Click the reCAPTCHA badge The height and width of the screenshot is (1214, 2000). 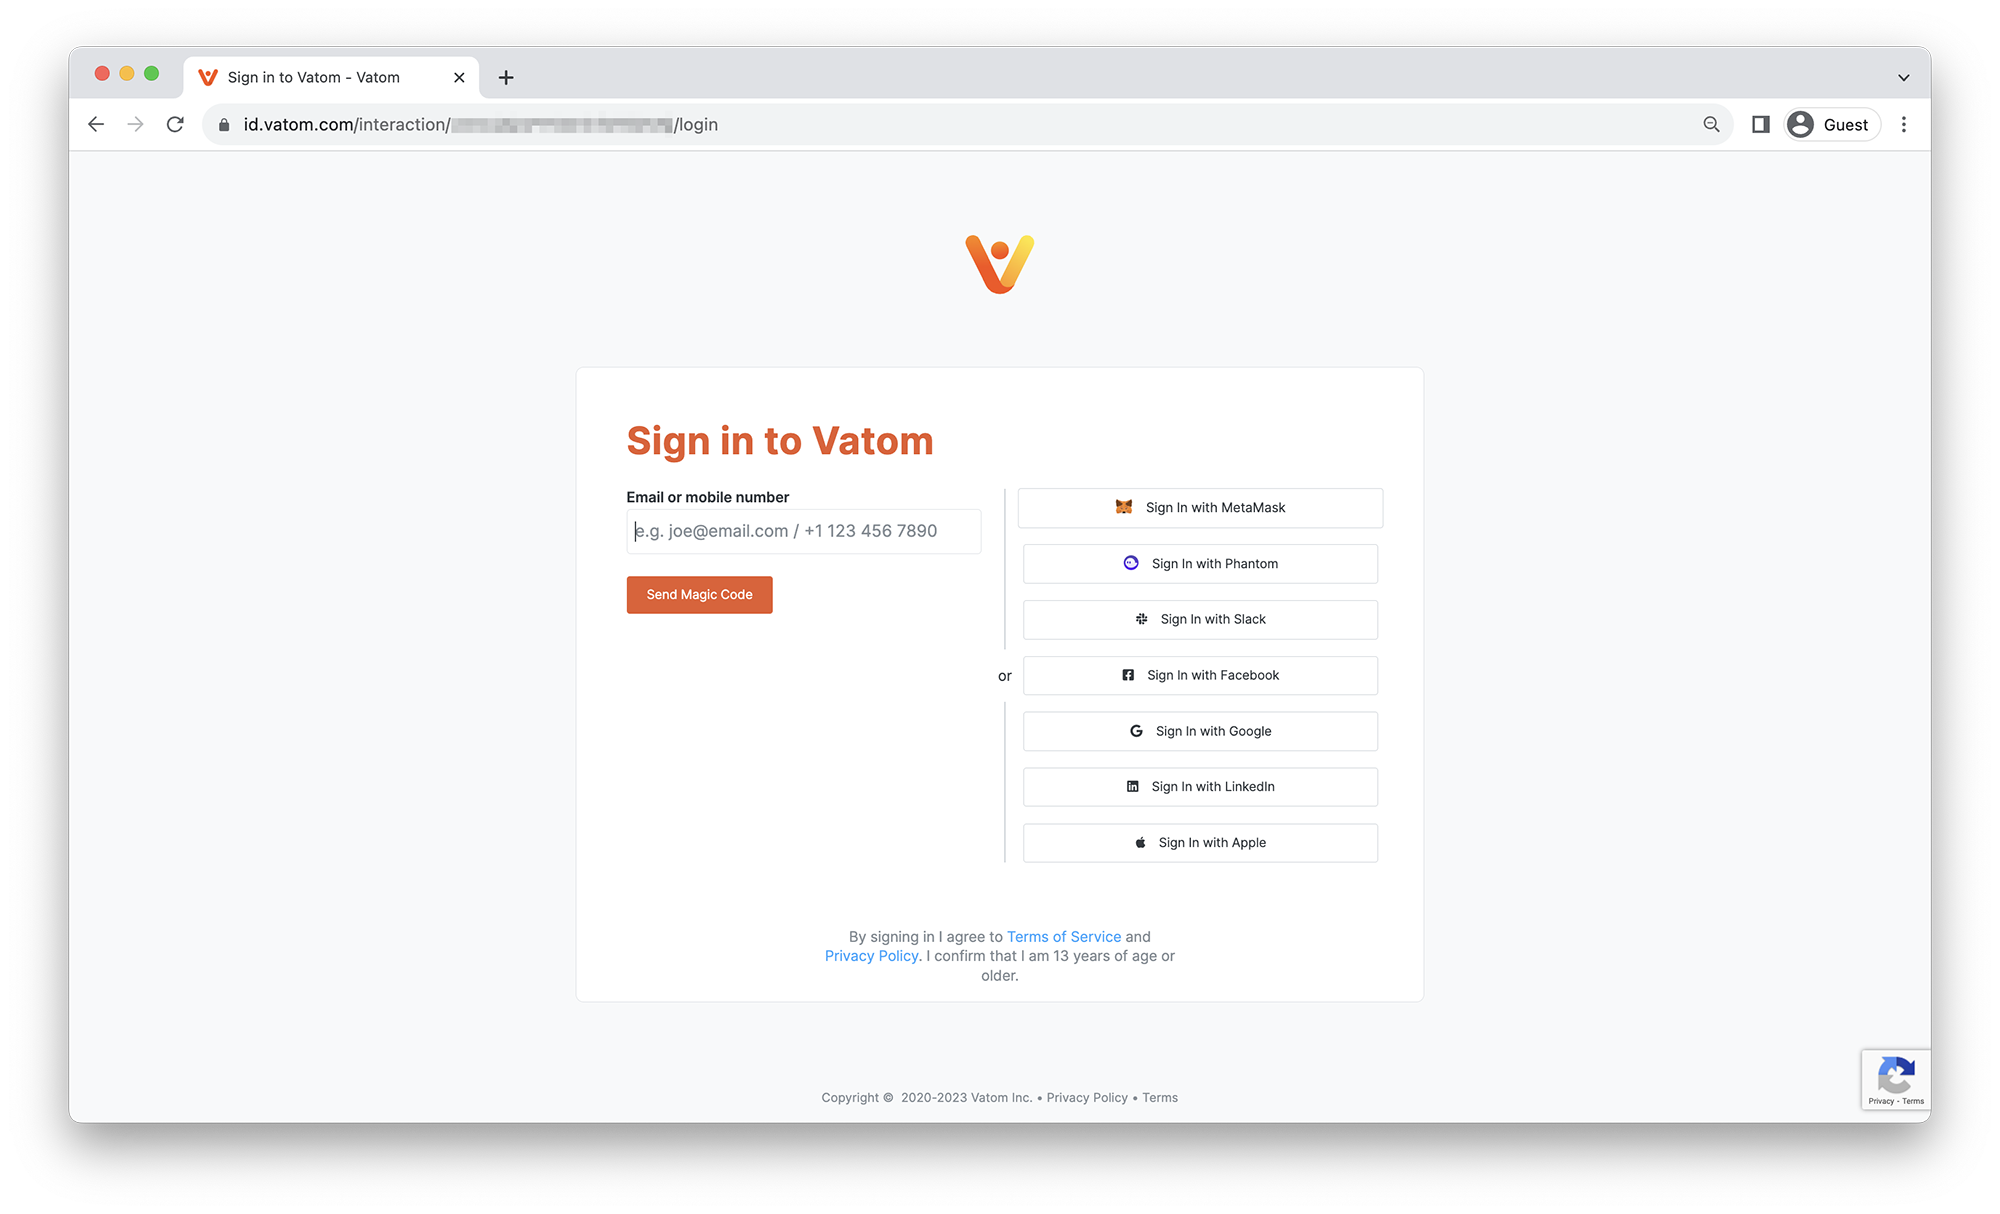tap(1895, 1079)
